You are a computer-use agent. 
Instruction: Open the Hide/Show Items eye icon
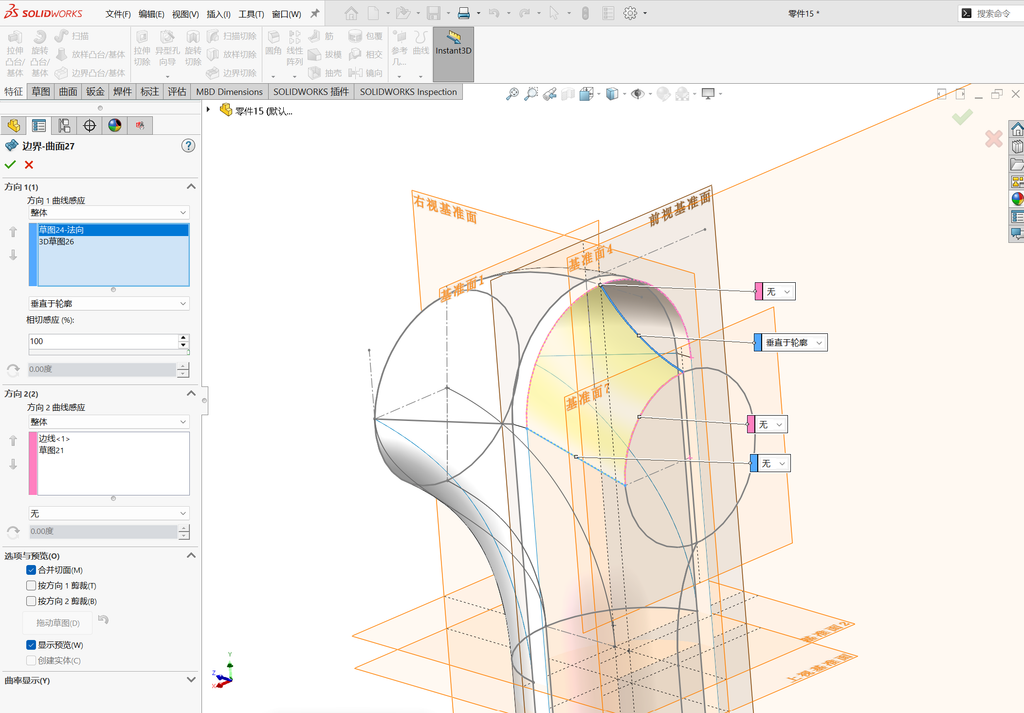pyautogui.click(x=637, y=94)
